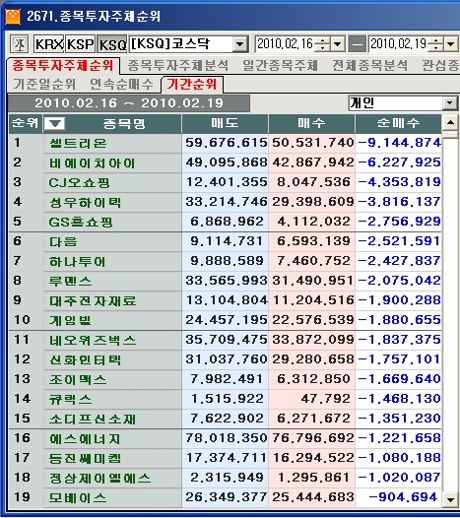Select stock 다음
The width and height of the screenshot is (460, 518).
point(63,242)
